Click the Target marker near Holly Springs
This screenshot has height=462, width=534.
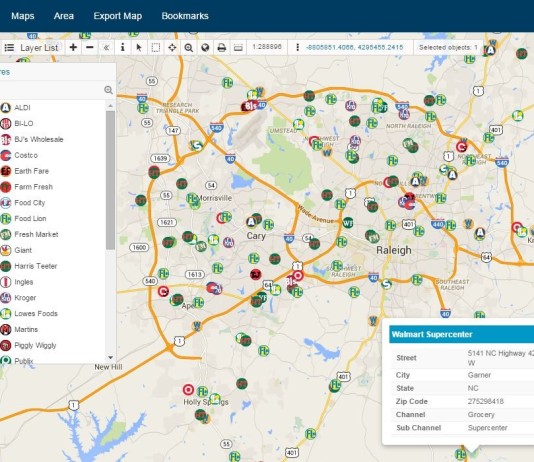[188, 389]
